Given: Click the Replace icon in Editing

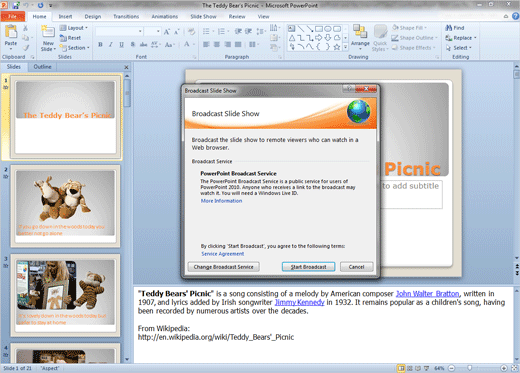Looking at the screenshot, I should [x=449, y=38].
